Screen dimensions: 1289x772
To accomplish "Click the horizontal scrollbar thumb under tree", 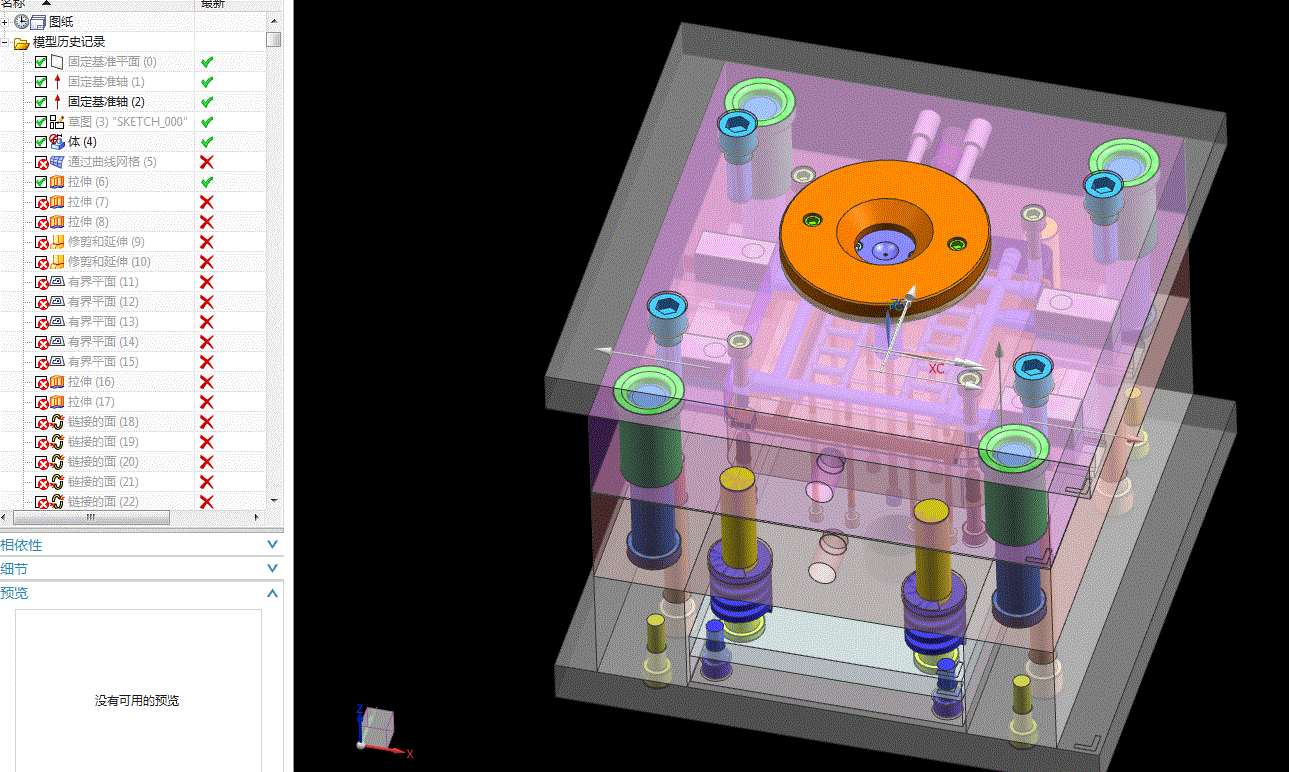I will [x=90, y=517].
